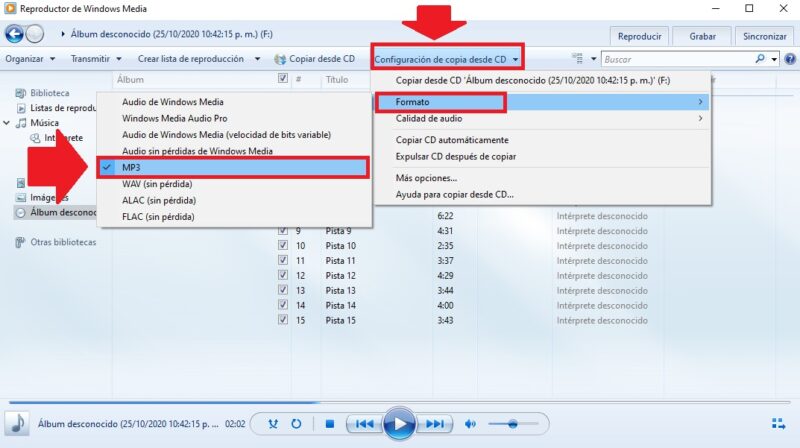Click the Listas de reproducción icon
This screenshot has height=448, width=800.
21,108
